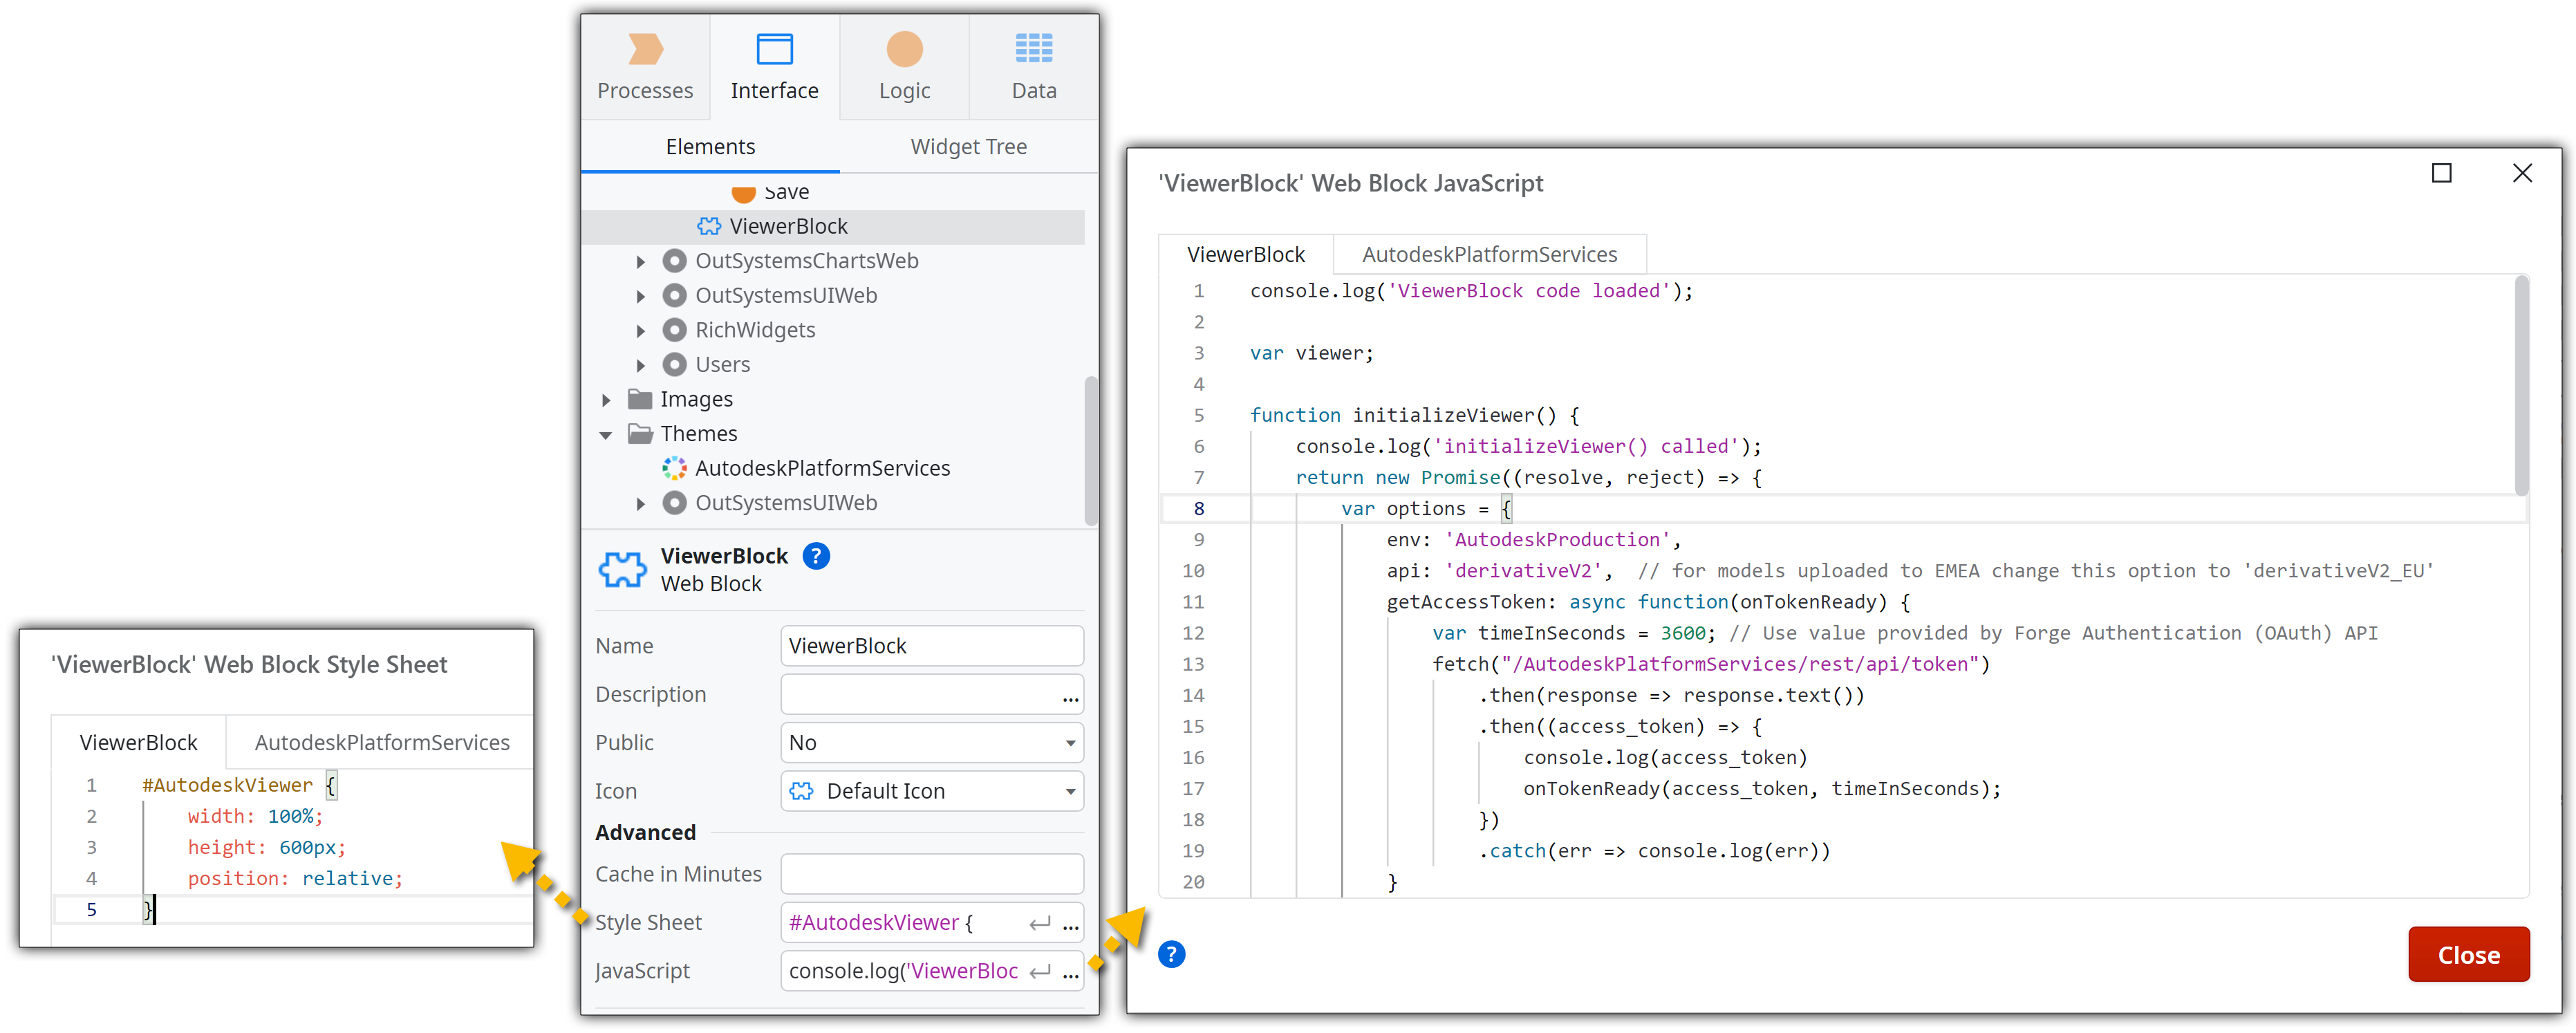Click the Data grid icon
Screen dimensions: 2576x1033
(1033, 48)
